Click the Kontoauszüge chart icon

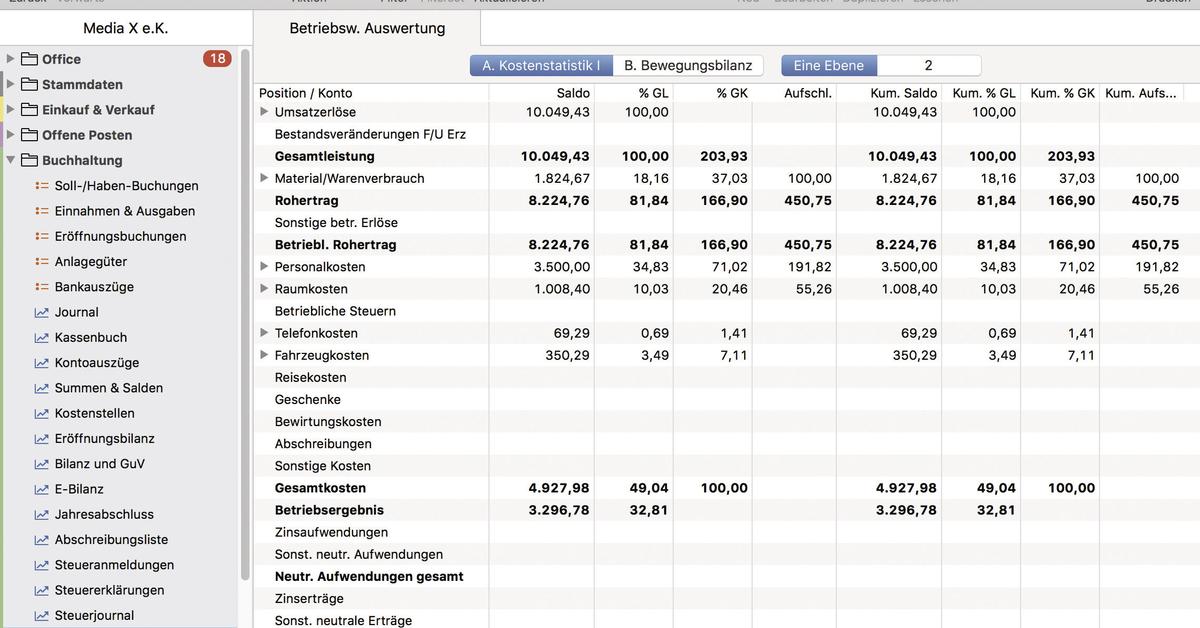(x=42, y=362)
